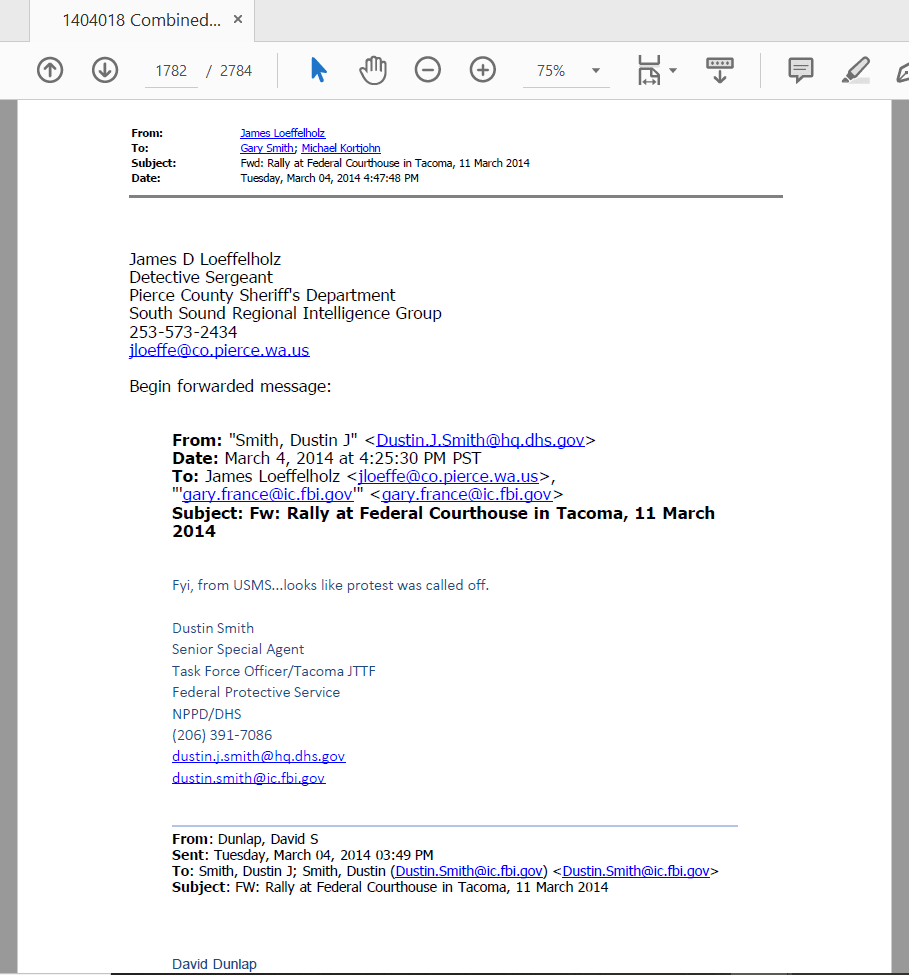Expand the 75% zoom level dropdown
The image size is (909, 975).
pyautogui.click(x=596, y=71)
